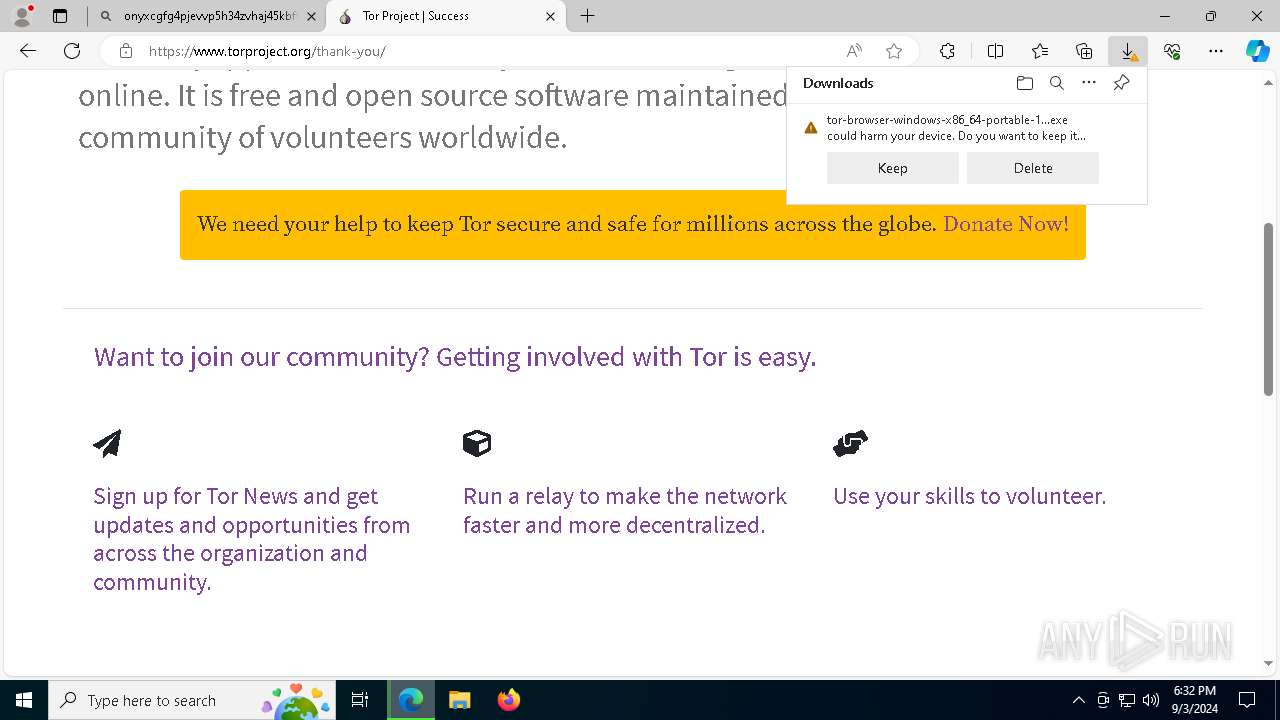Toggle the split screen icon
The width and height of the screenshot is (1280, 720).
(995, 51)
